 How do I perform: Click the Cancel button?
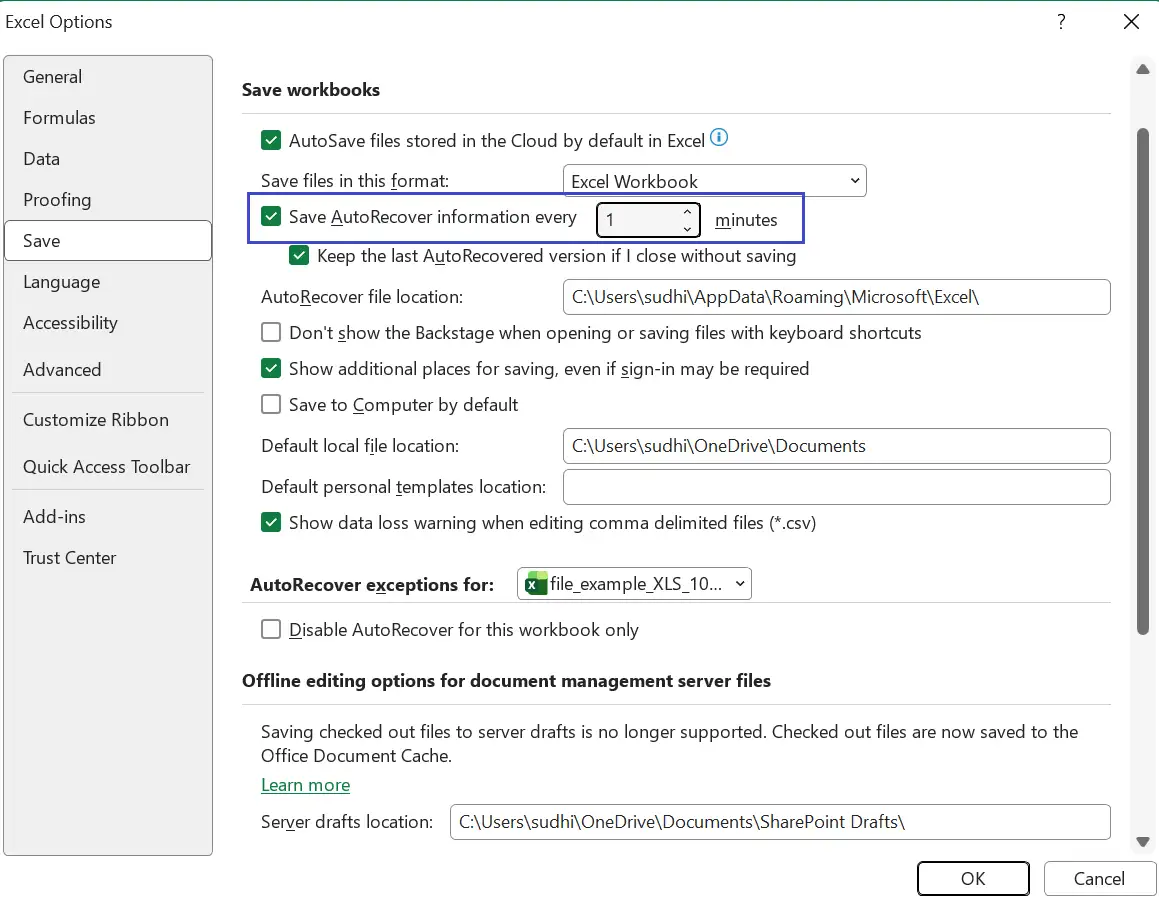1099,878
